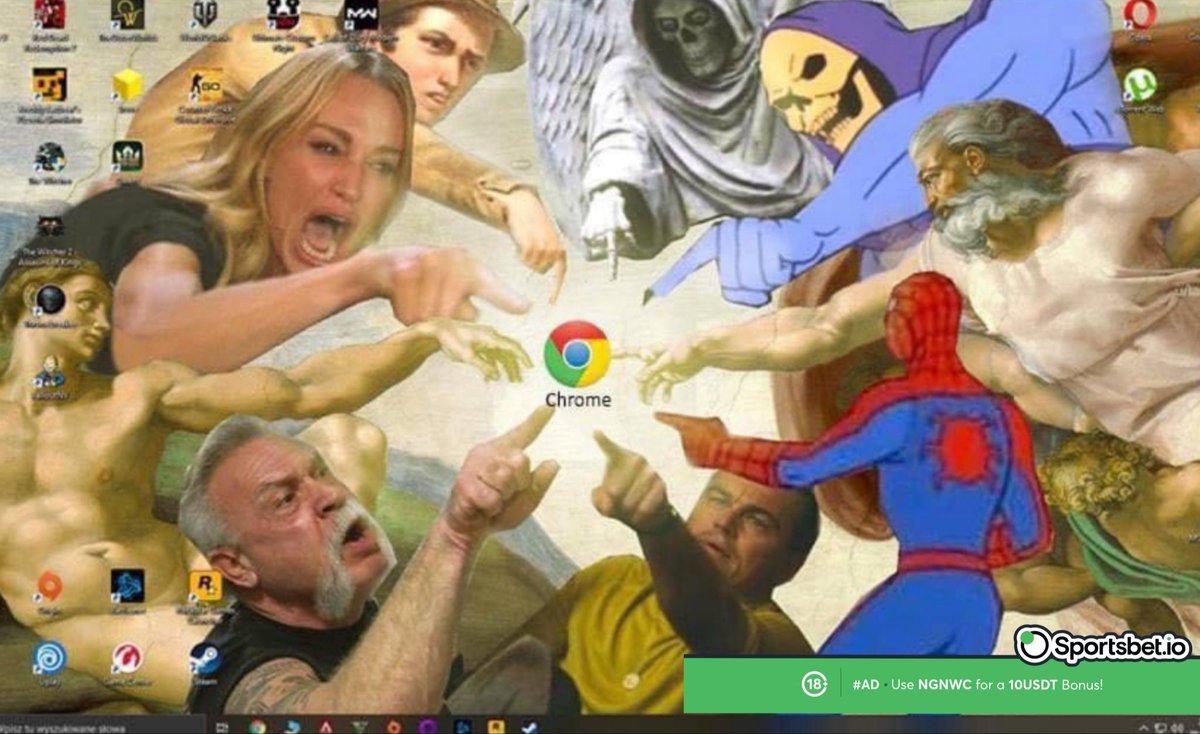The height and width of the screenshot is (734, 1200).
Task: Open the Wargaming Game Center desktop shortcut
Action: coord(127,657)
